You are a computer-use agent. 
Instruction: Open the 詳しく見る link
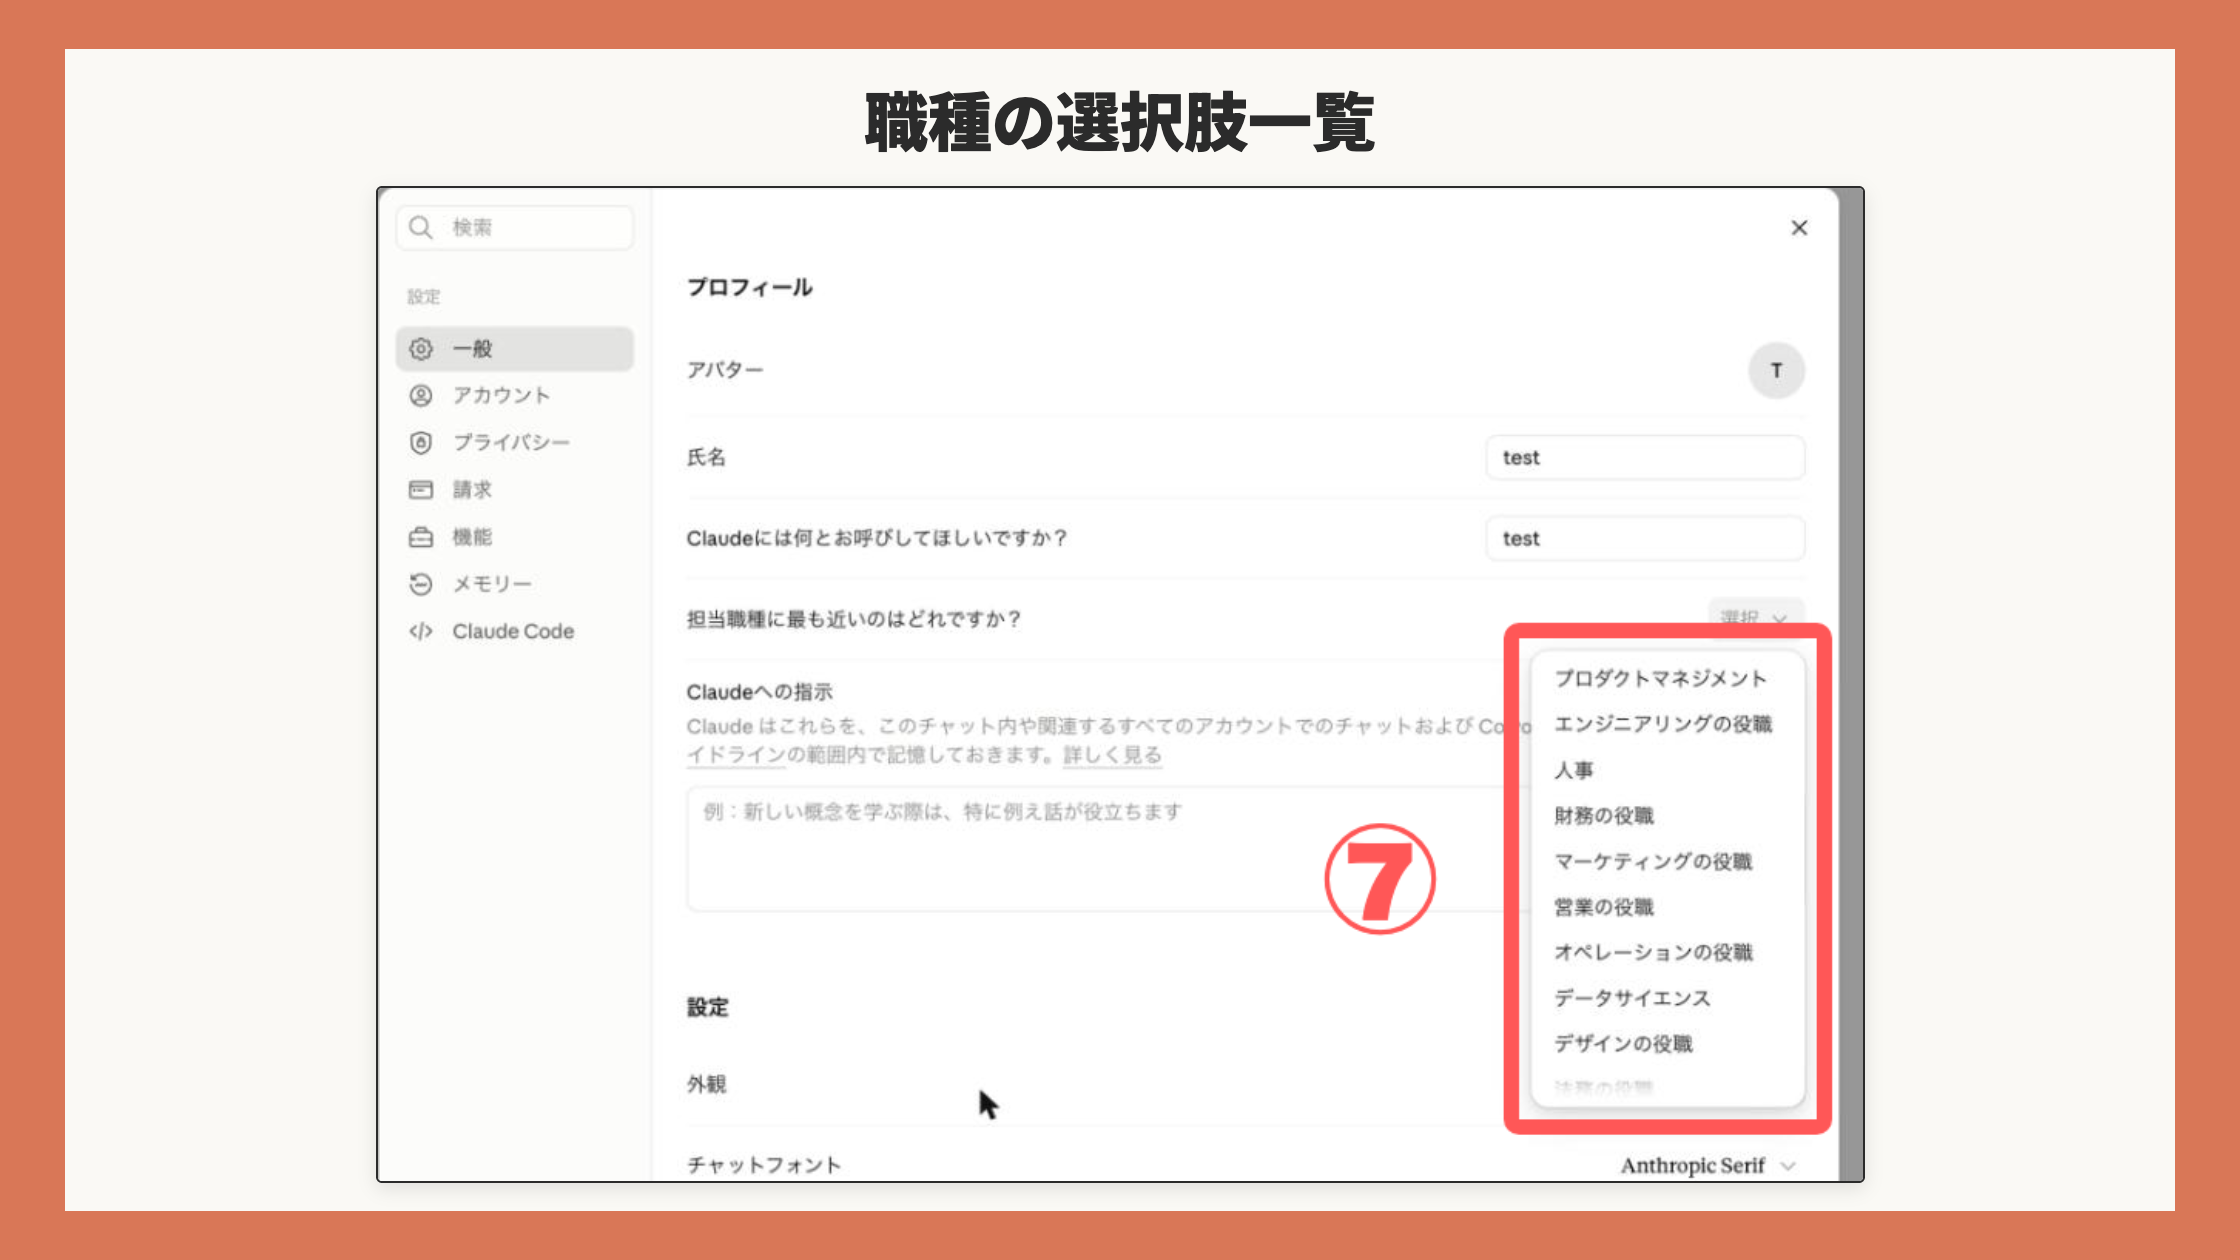coord(1112,755)
